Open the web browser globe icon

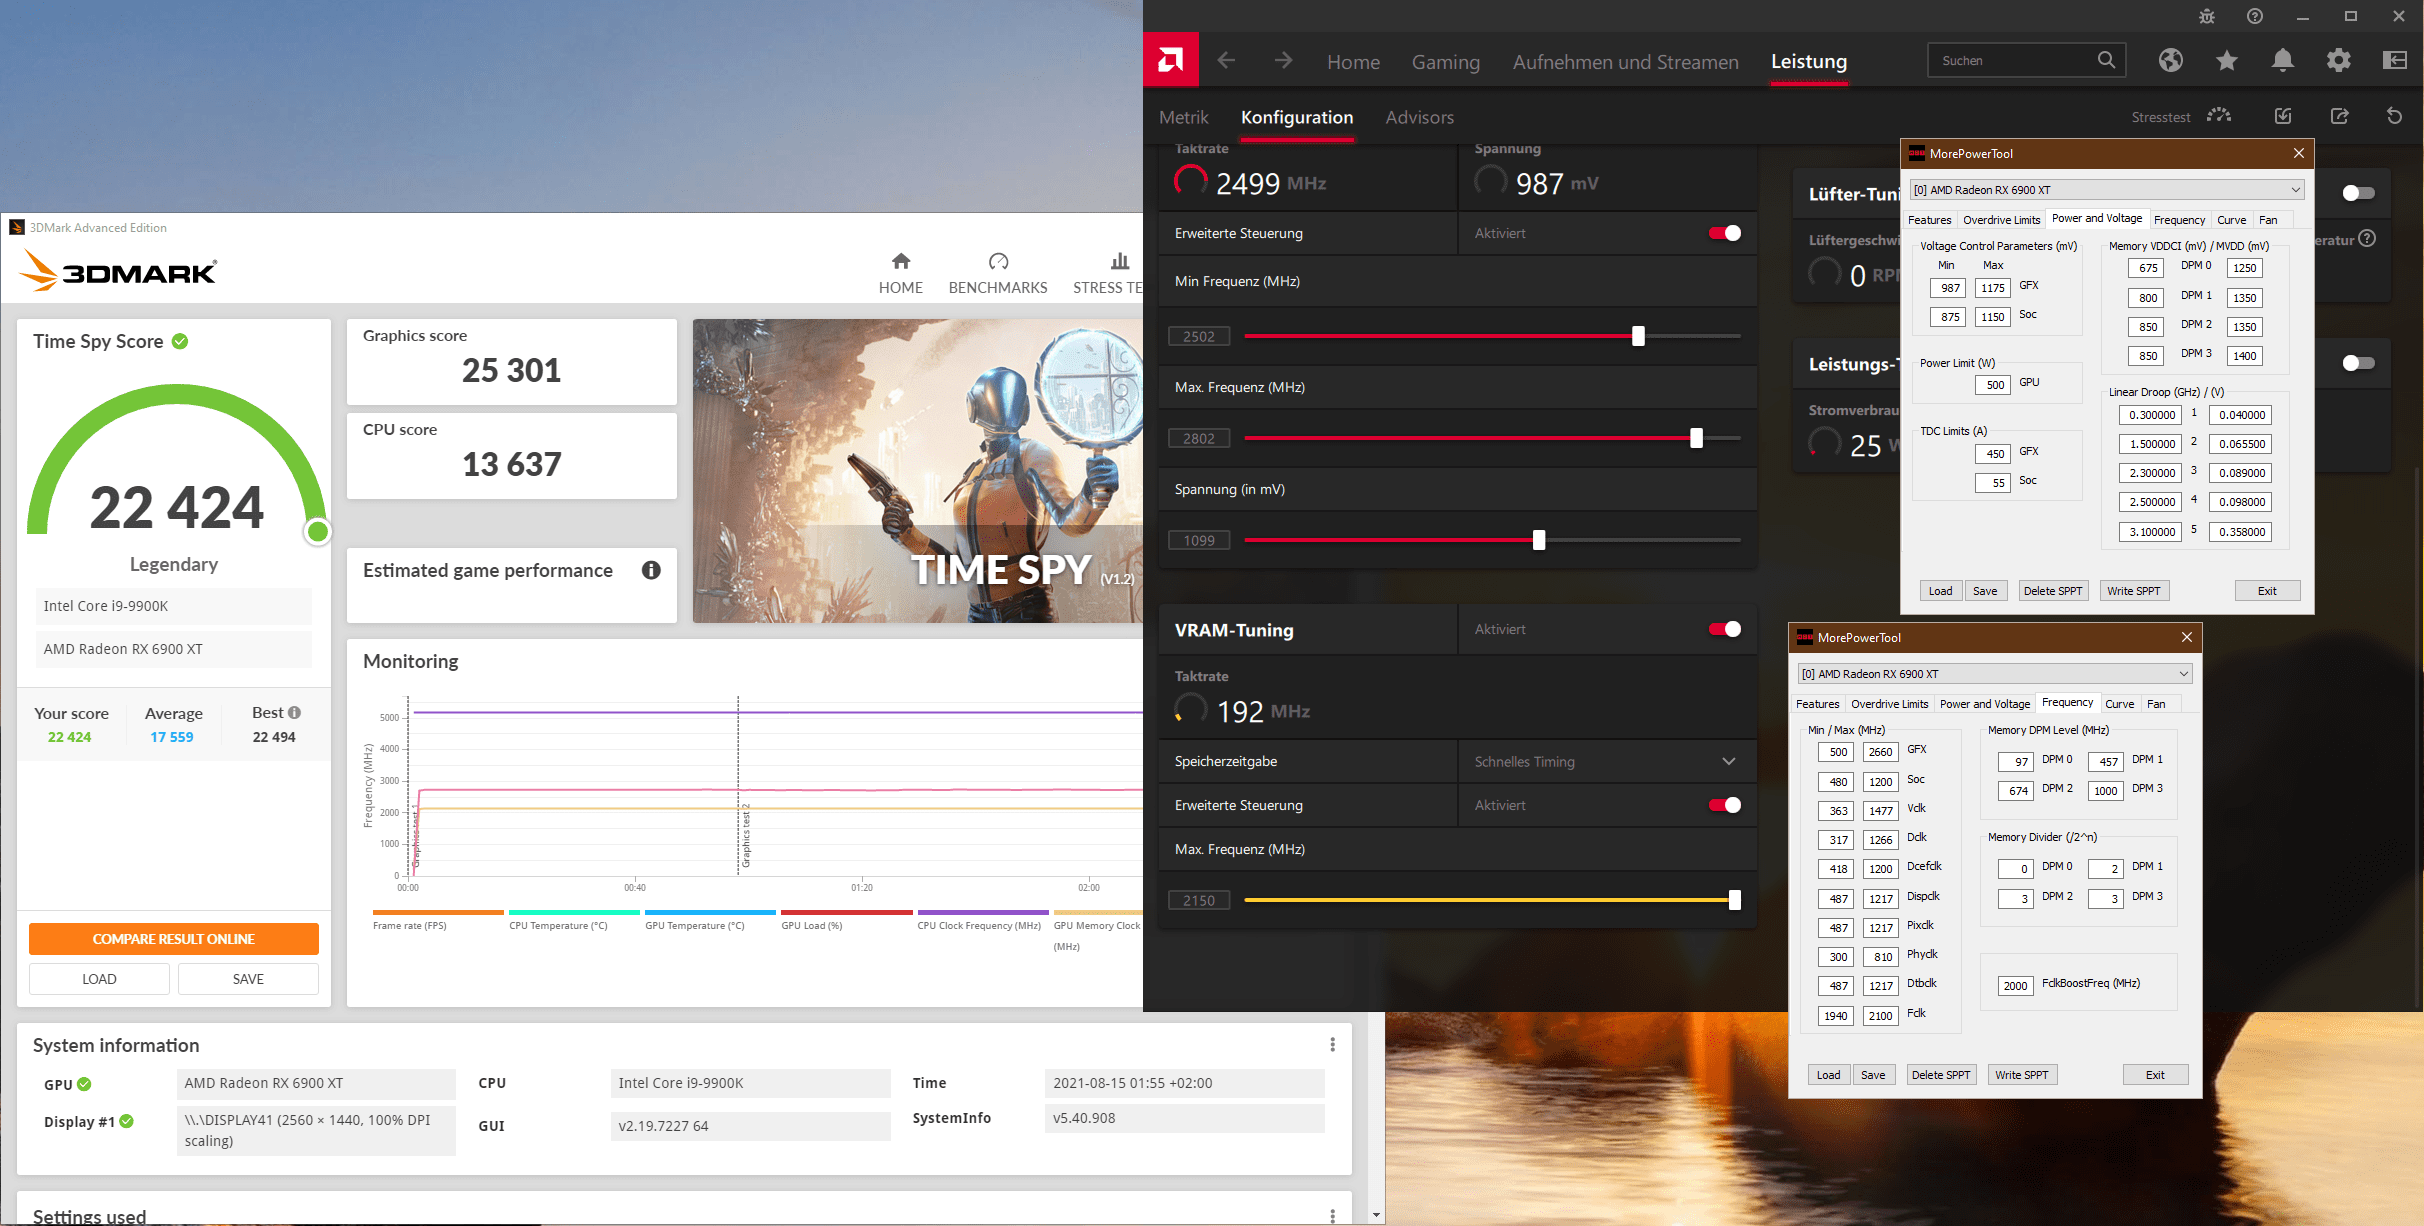point(2171,60)
